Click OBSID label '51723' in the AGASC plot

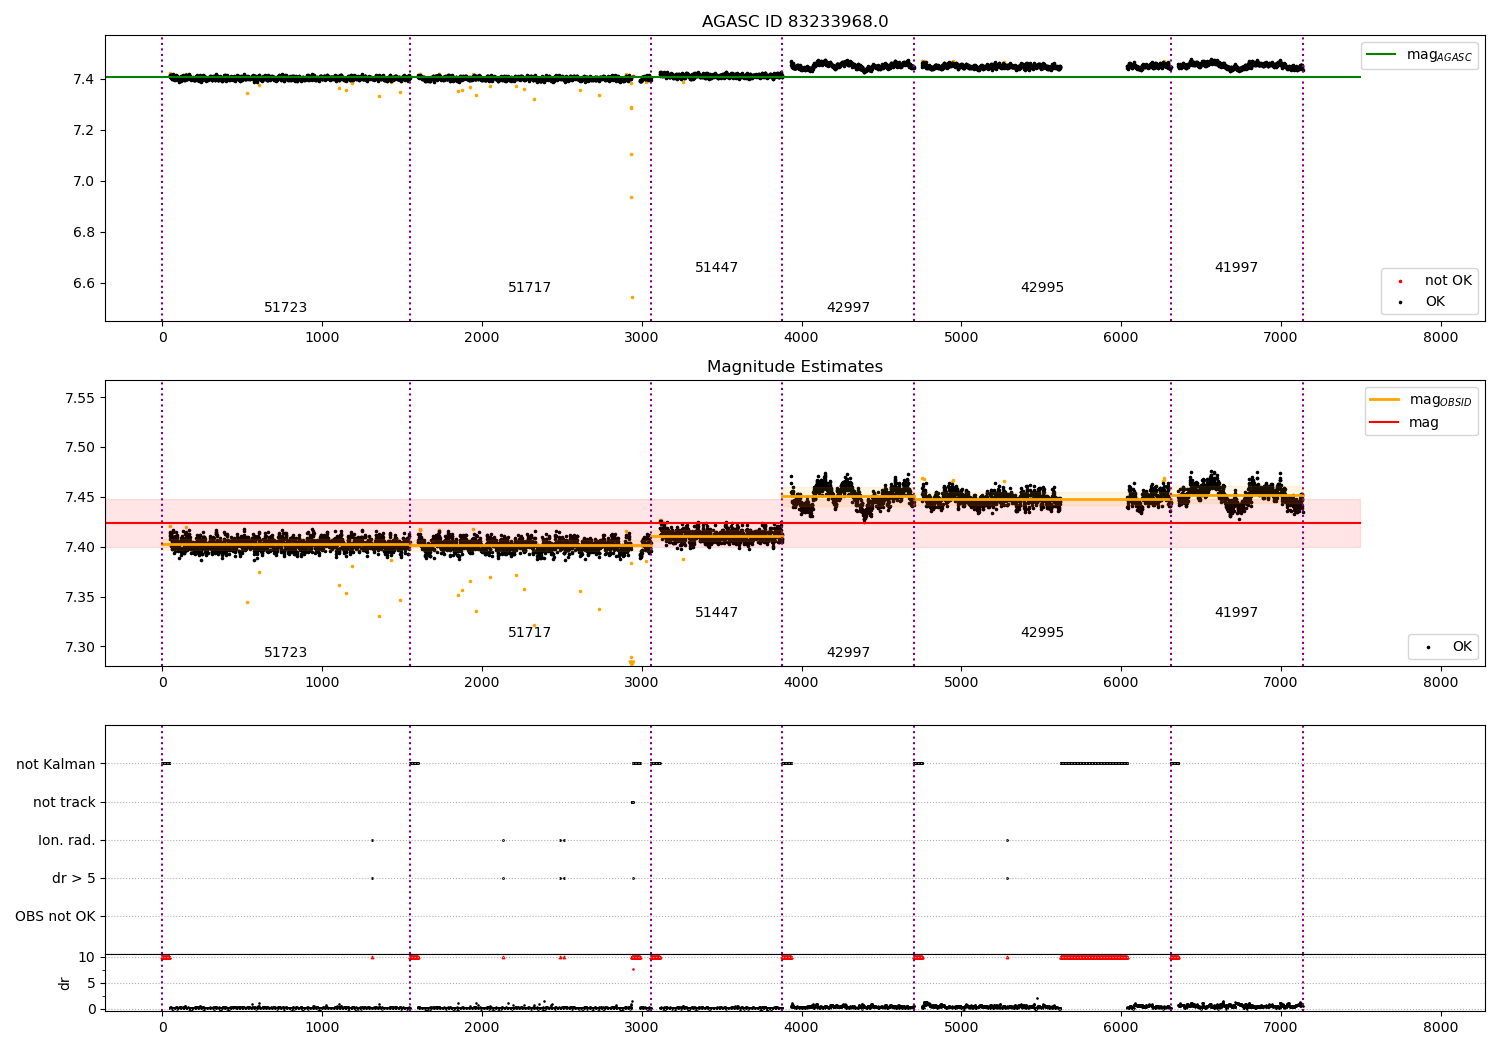(285, 308)
